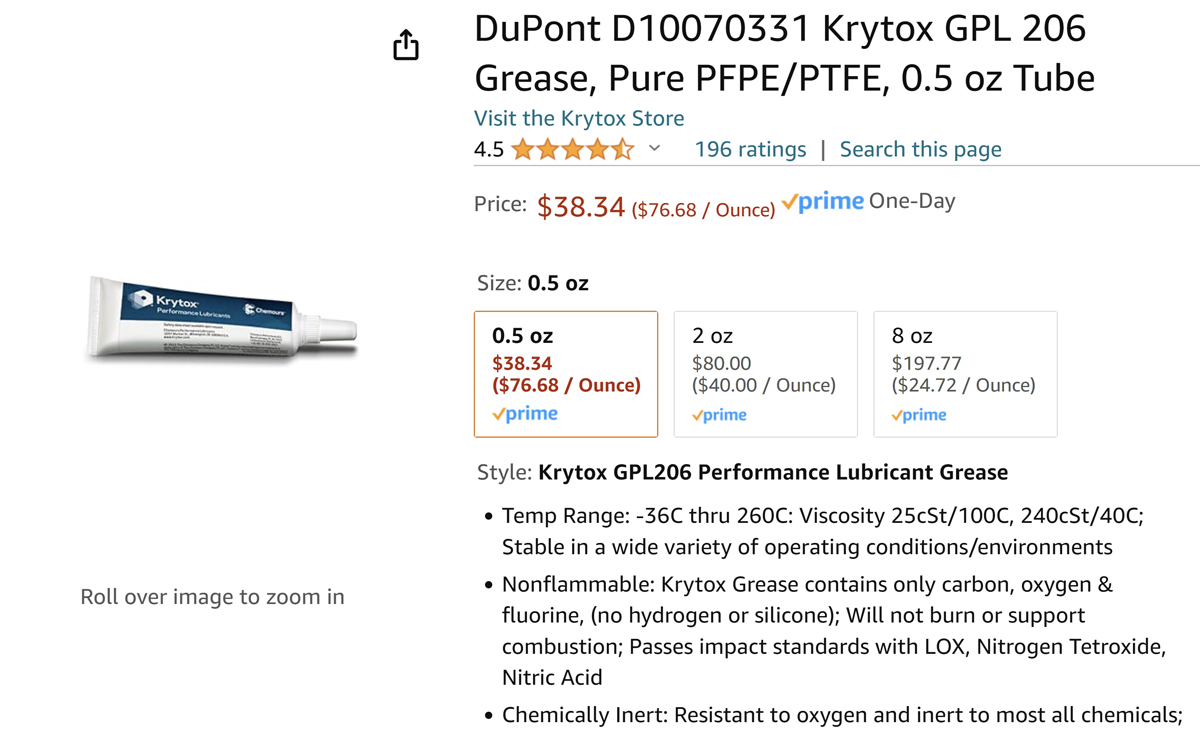
Task: Click the orange star rating icons
Action: [572, 150]
